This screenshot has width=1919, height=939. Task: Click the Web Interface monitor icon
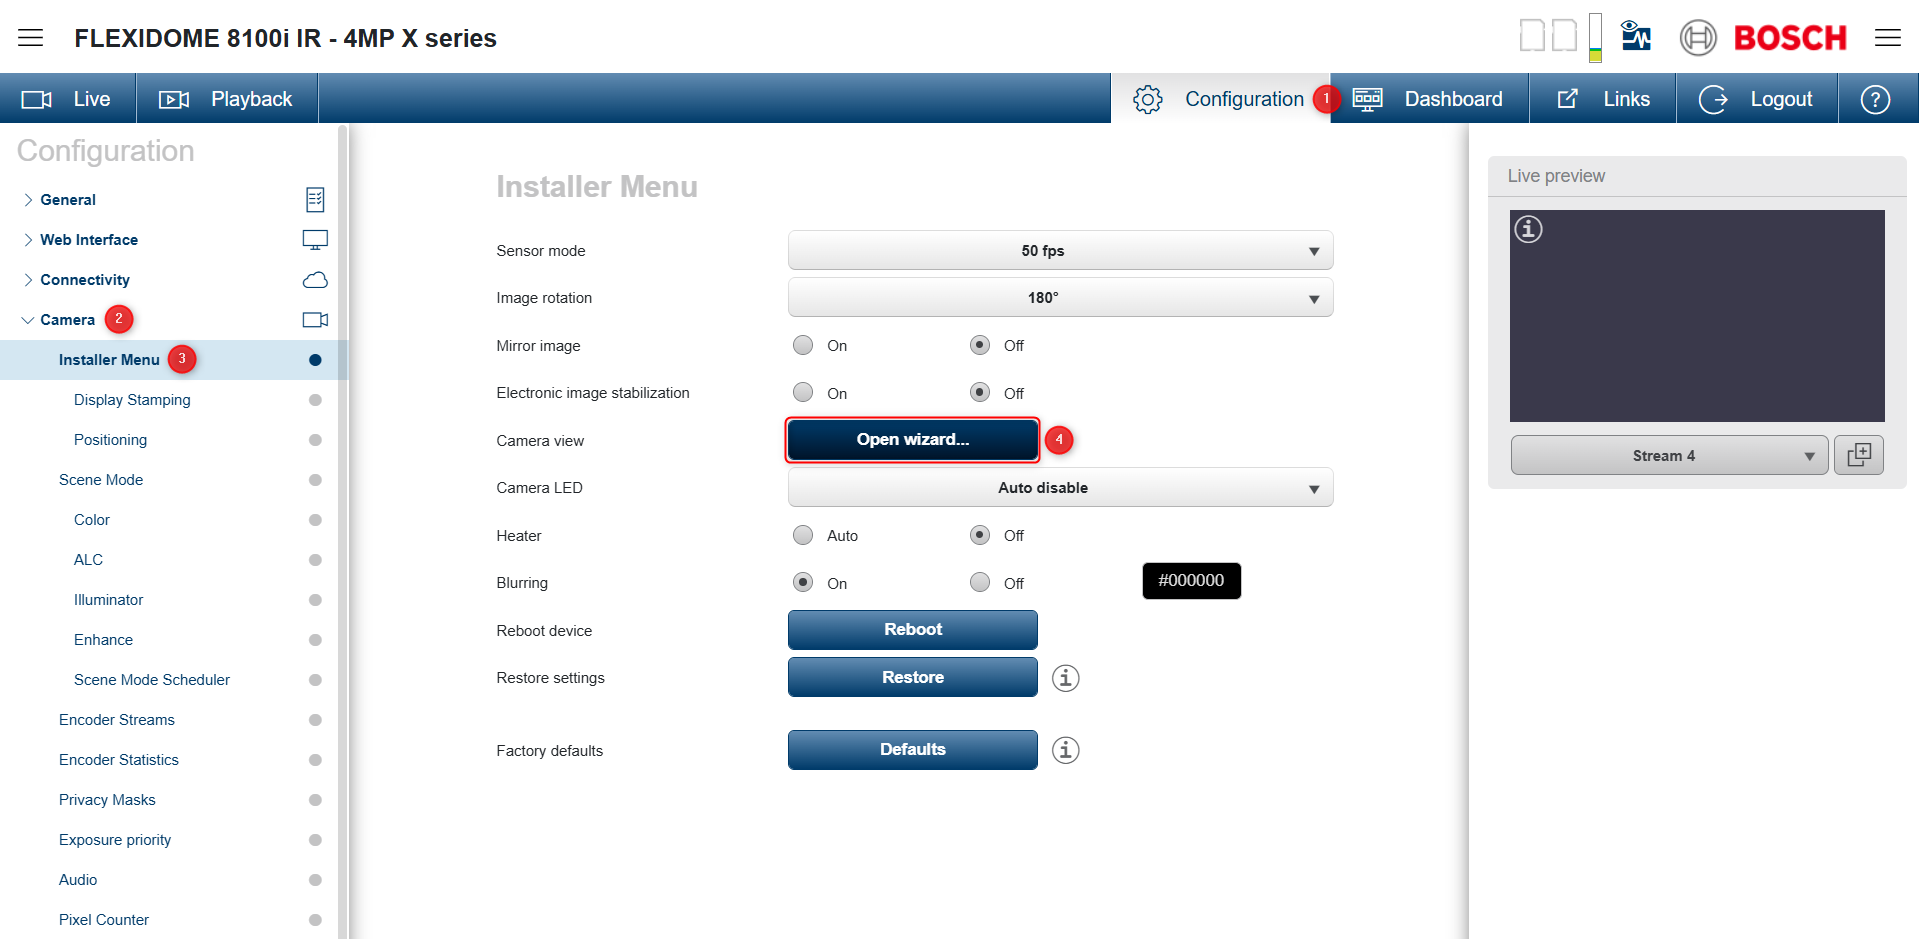click(315, 240)
